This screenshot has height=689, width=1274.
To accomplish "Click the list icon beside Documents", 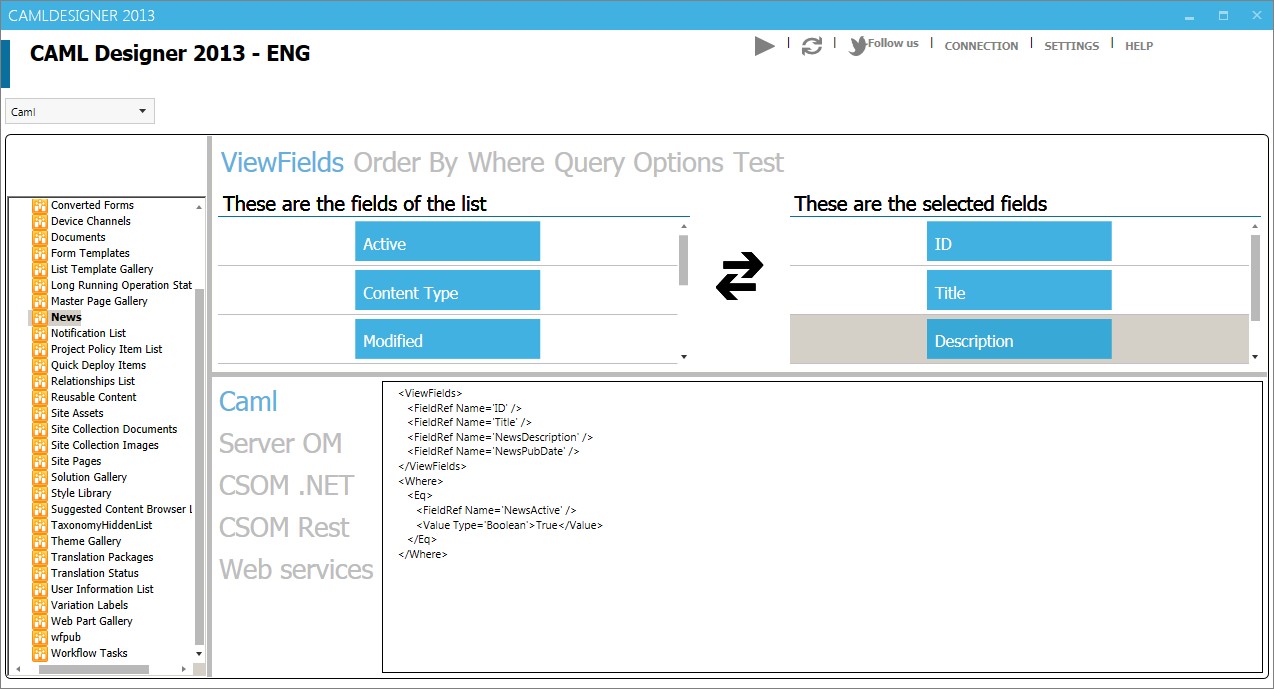I will [41, 237].
